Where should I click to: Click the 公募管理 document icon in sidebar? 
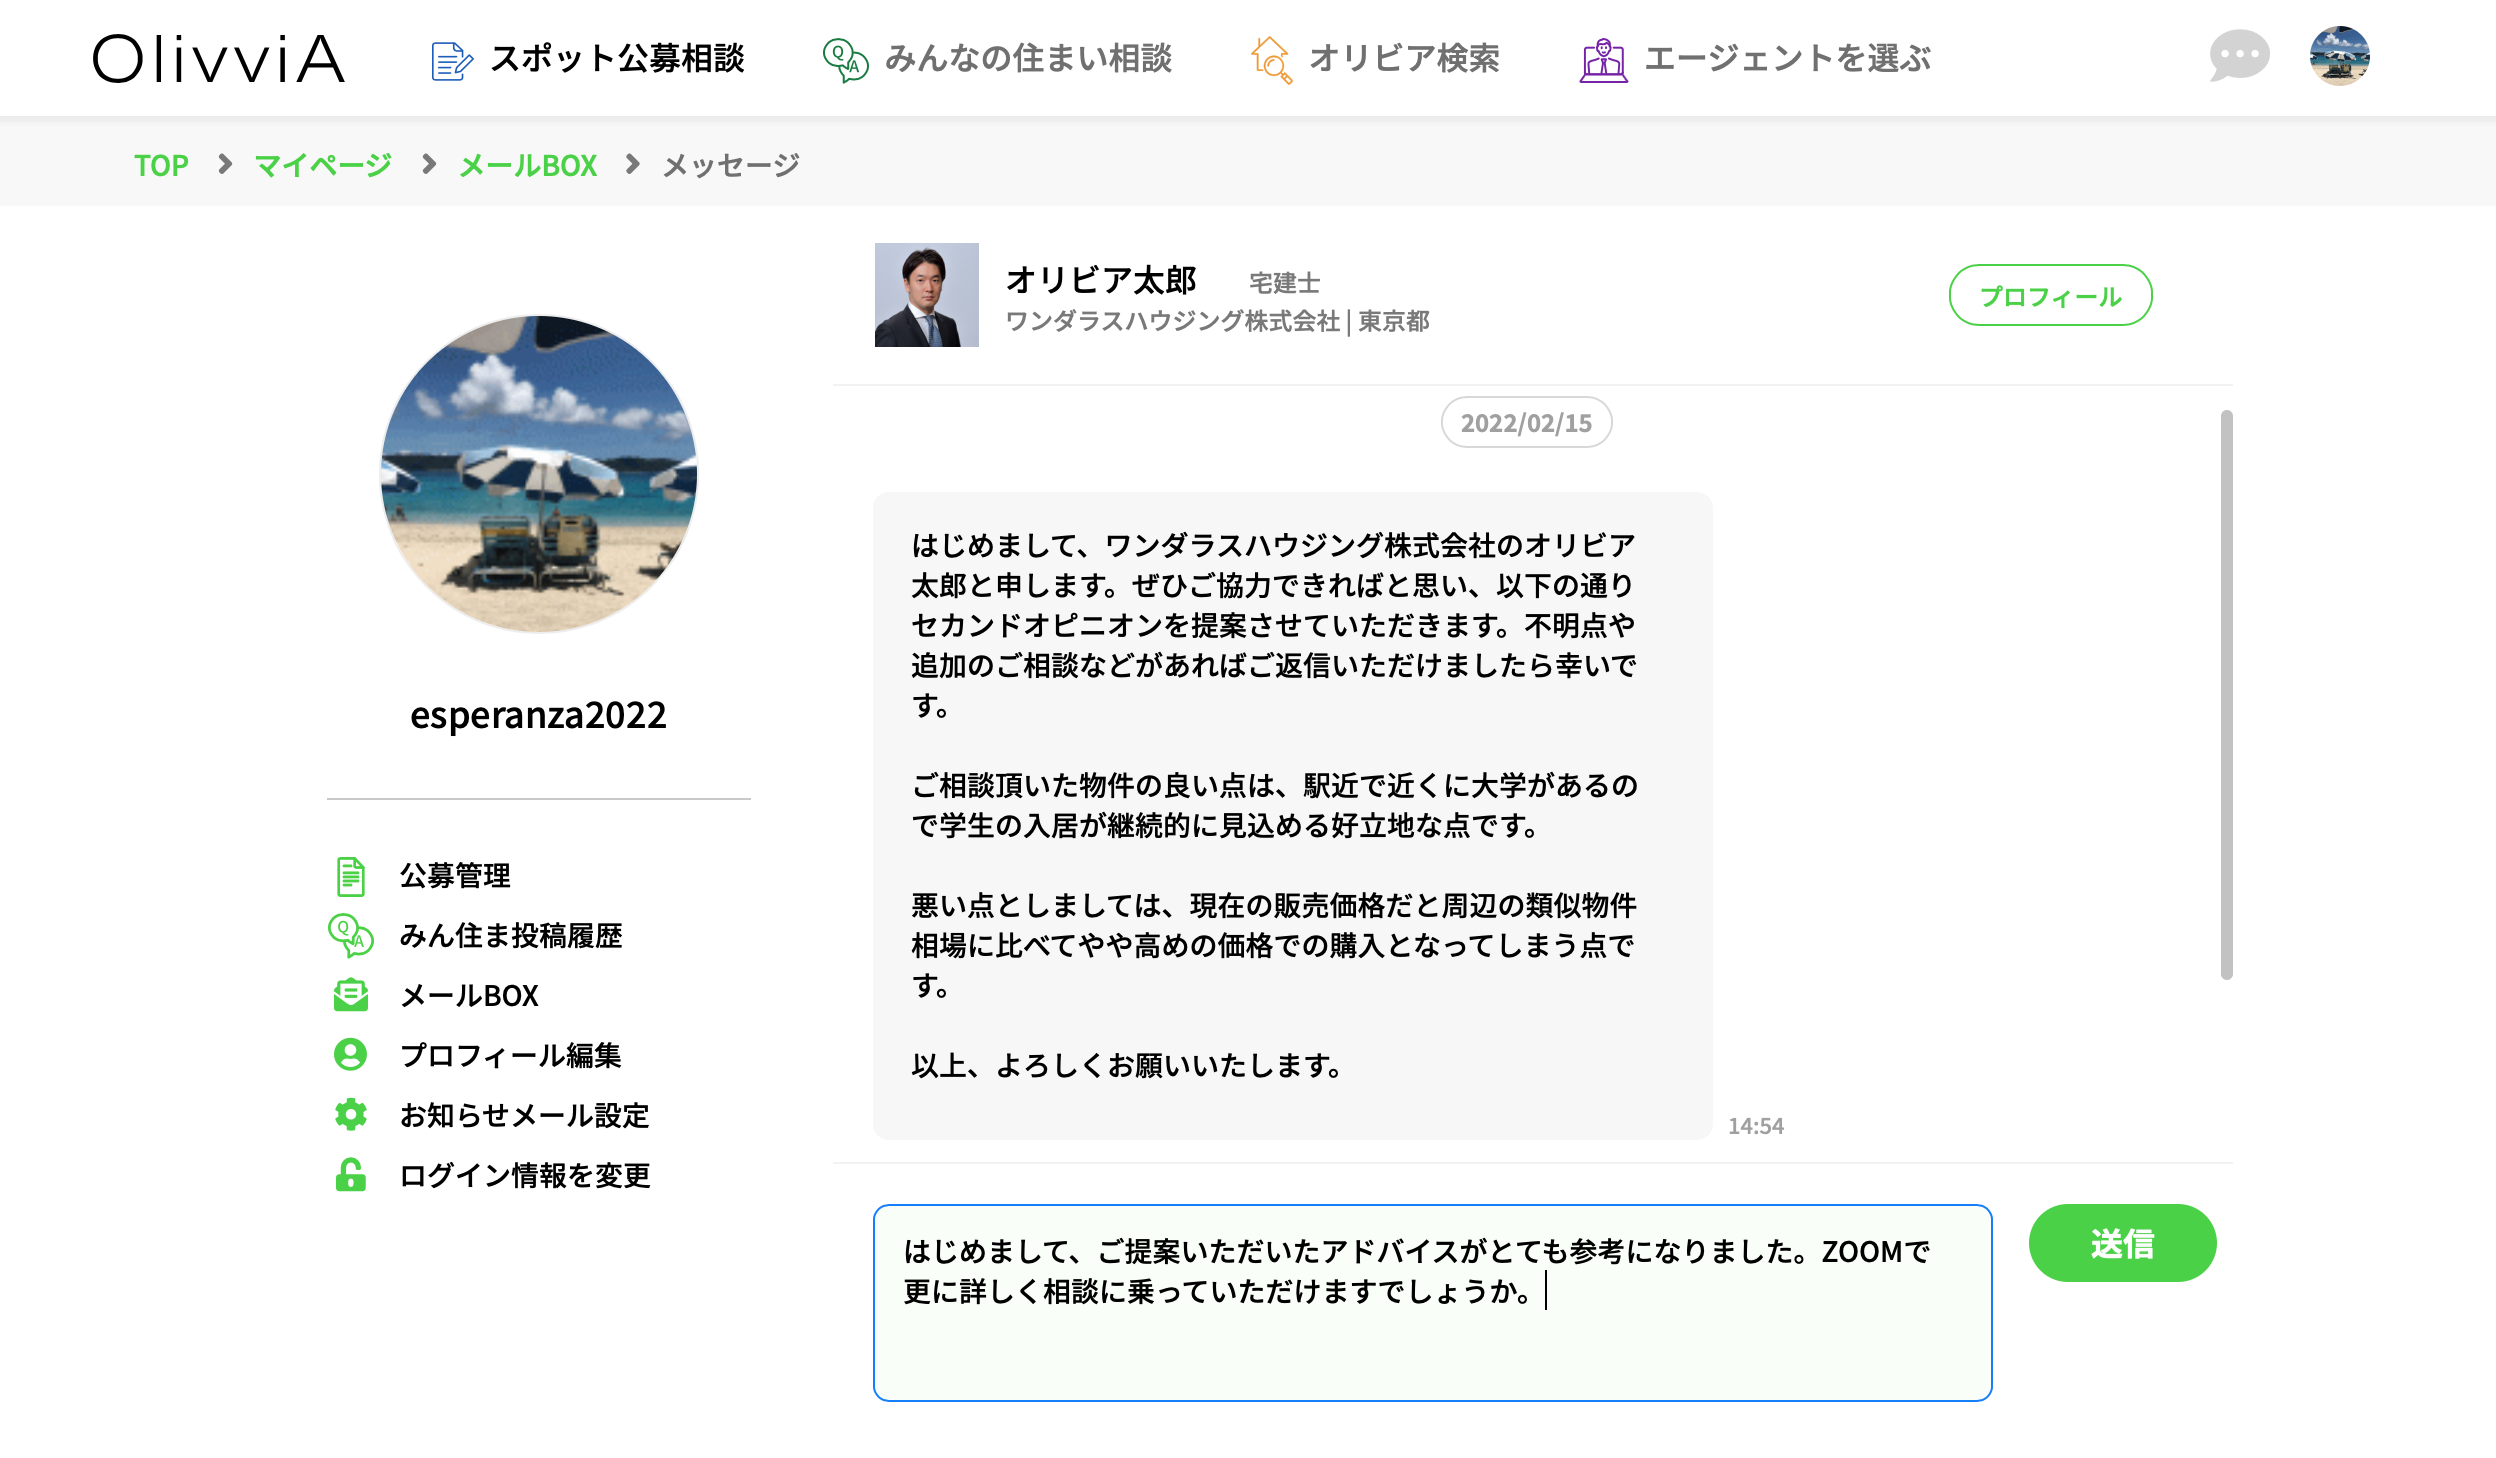350,876
